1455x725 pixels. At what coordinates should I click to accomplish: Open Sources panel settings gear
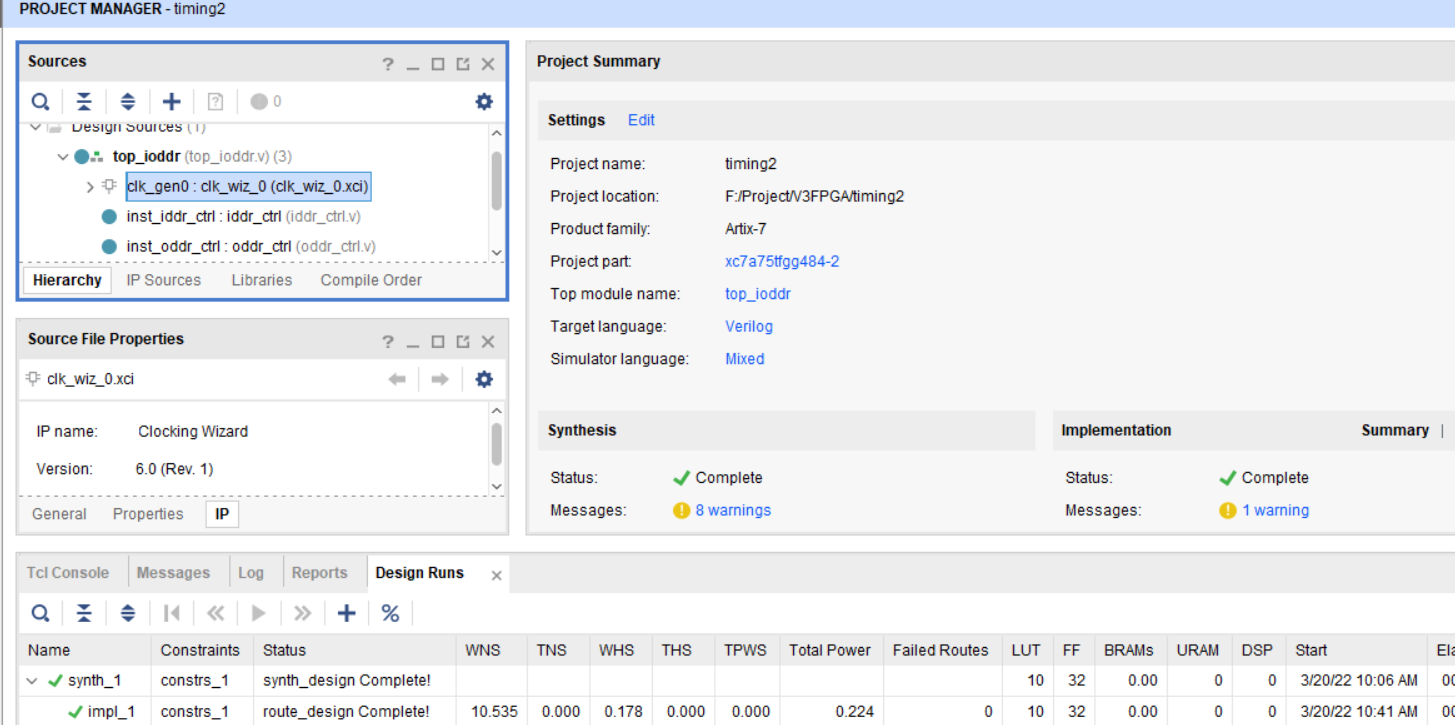[x=483, y=101]
